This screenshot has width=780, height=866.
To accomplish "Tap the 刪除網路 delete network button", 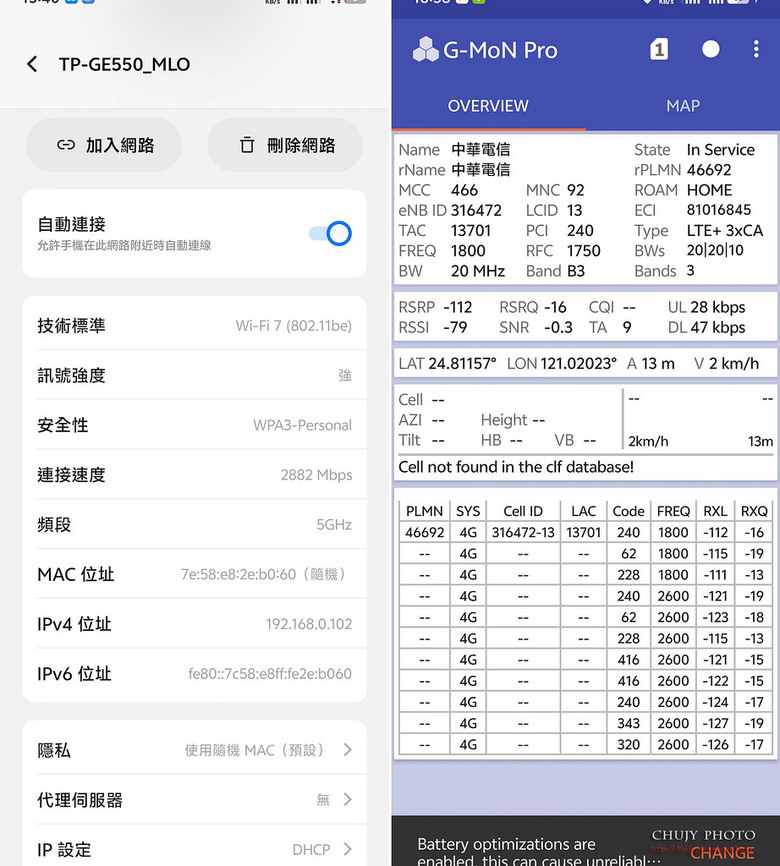I will click(x=285, y=145).
